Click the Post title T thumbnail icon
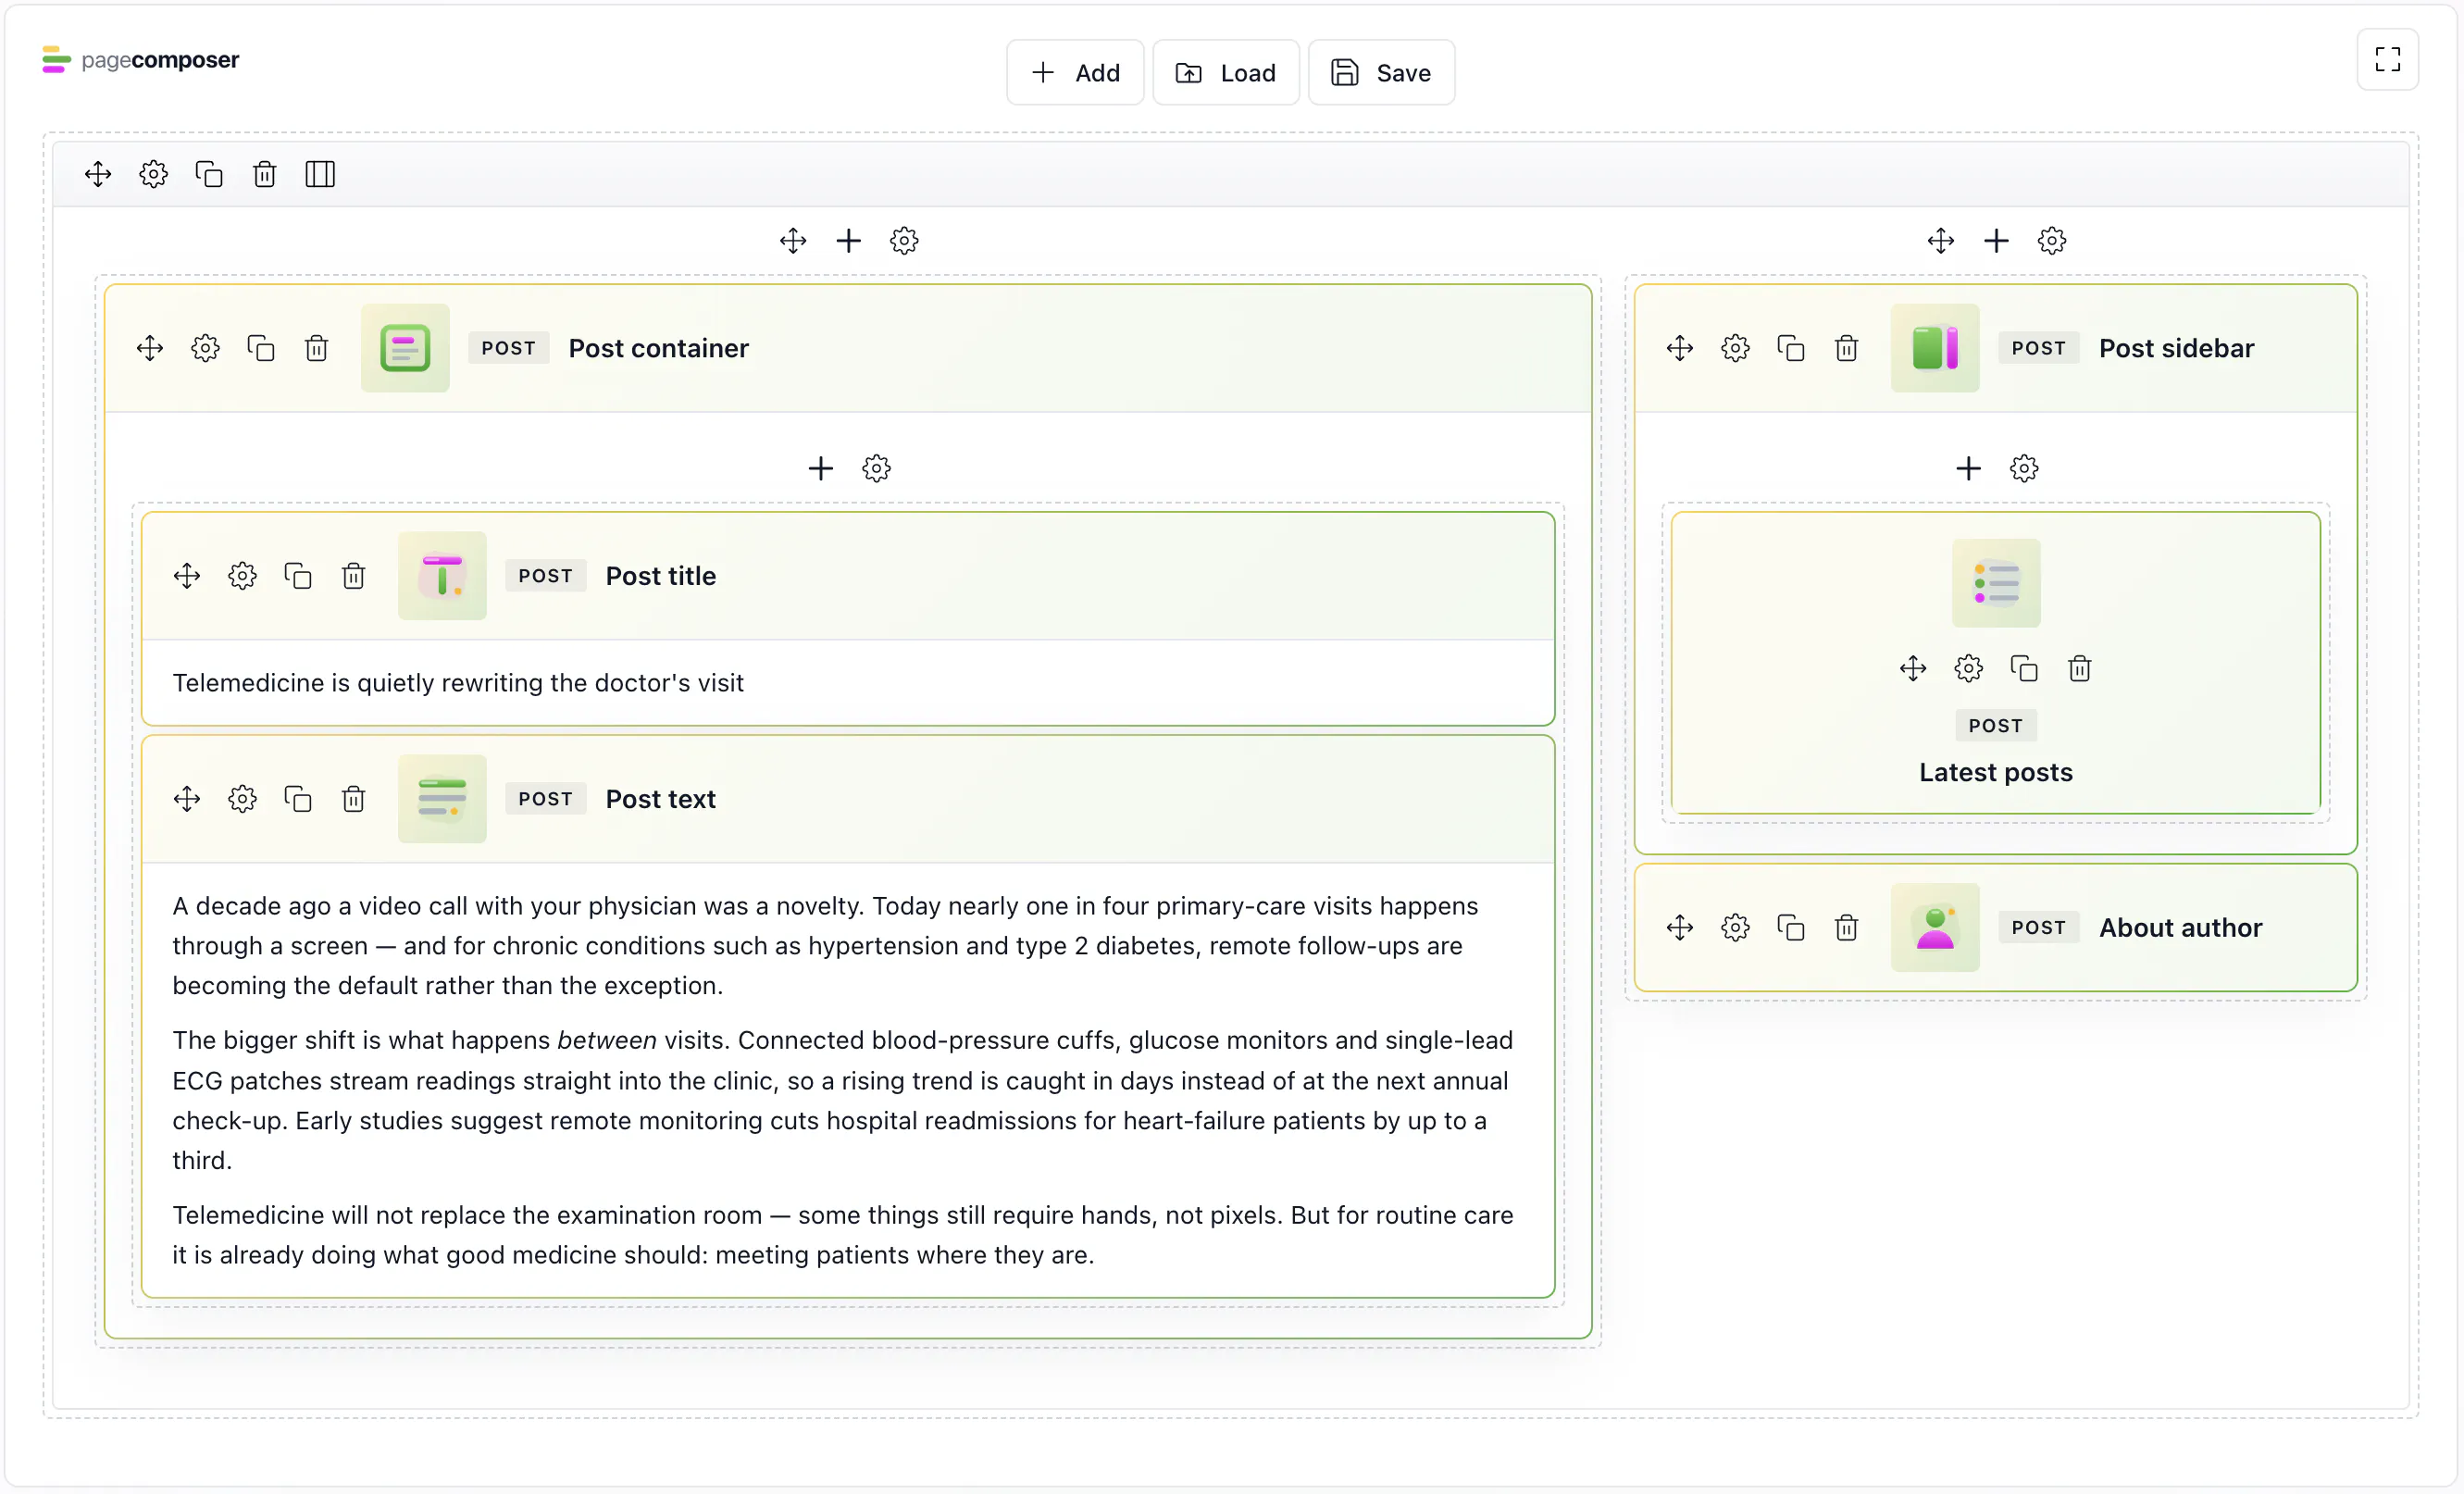 (442, 576)
